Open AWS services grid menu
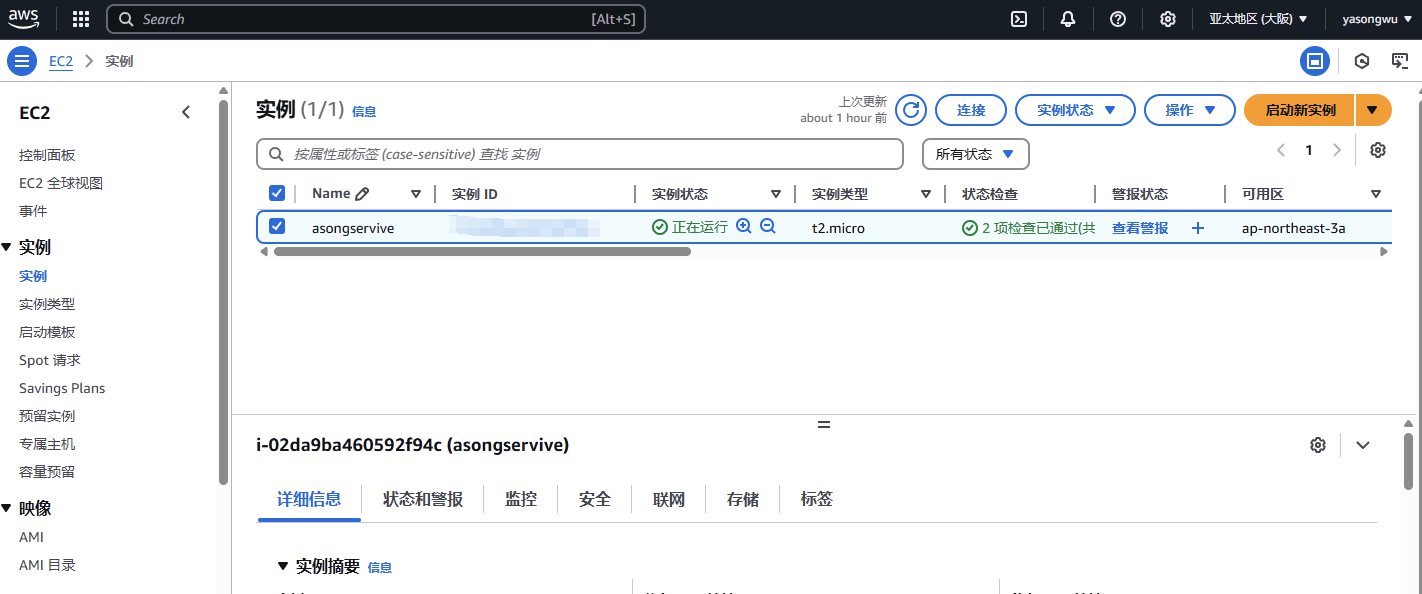 pyautogui.click(x=81, y=19)
